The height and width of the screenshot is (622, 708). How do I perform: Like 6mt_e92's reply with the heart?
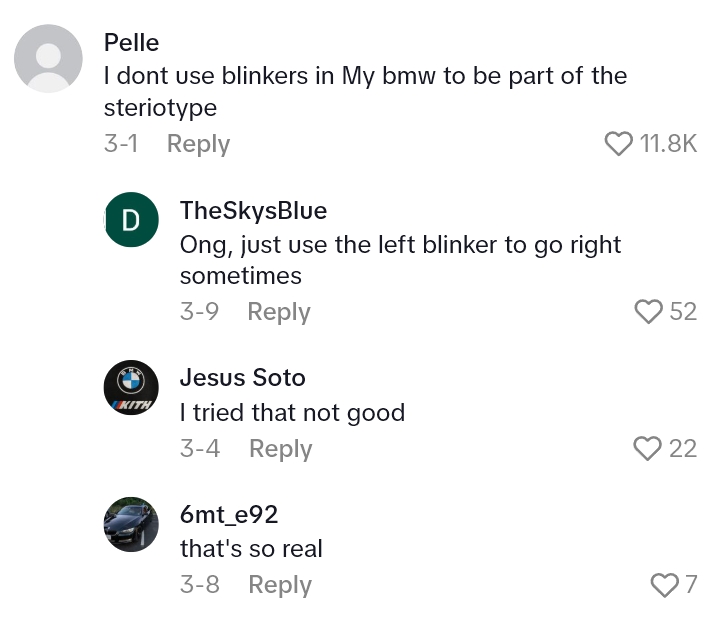664,585
